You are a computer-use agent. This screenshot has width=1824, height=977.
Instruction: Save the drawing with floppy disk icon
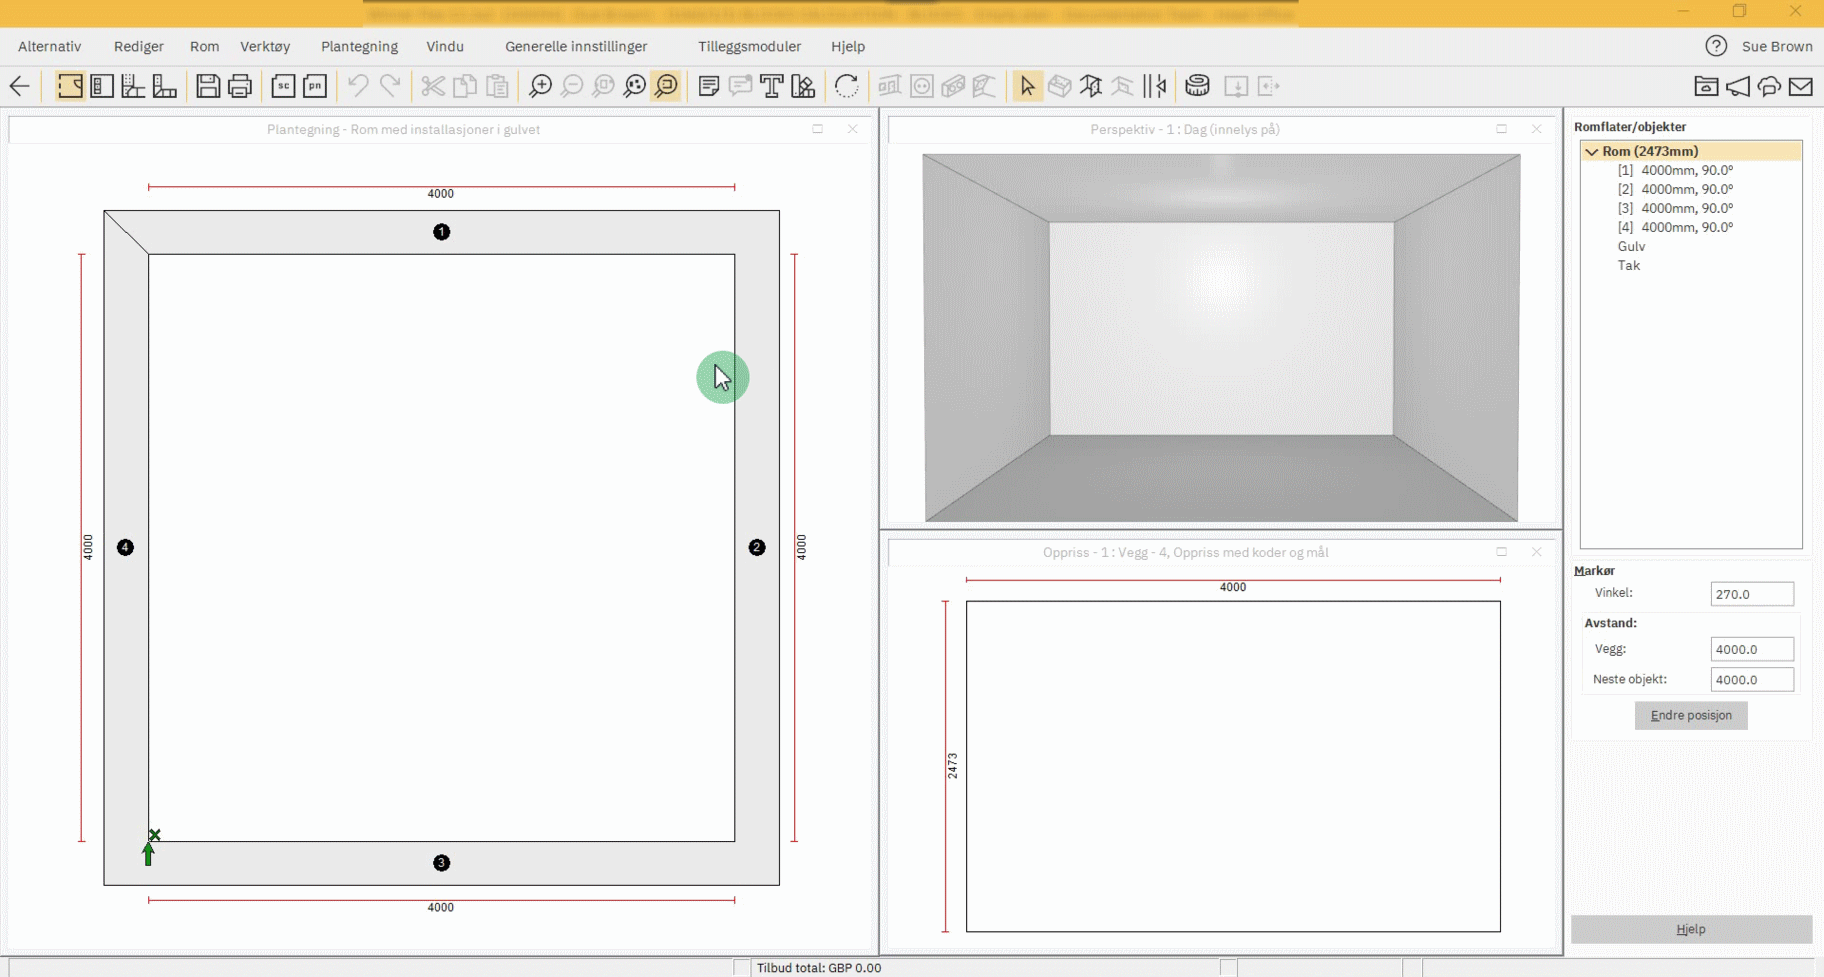coord(208,86)
